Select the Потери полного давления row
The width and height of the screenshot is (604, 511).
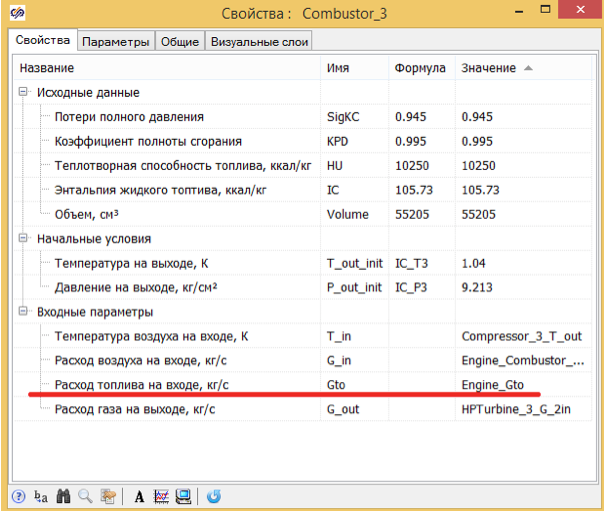303,117
